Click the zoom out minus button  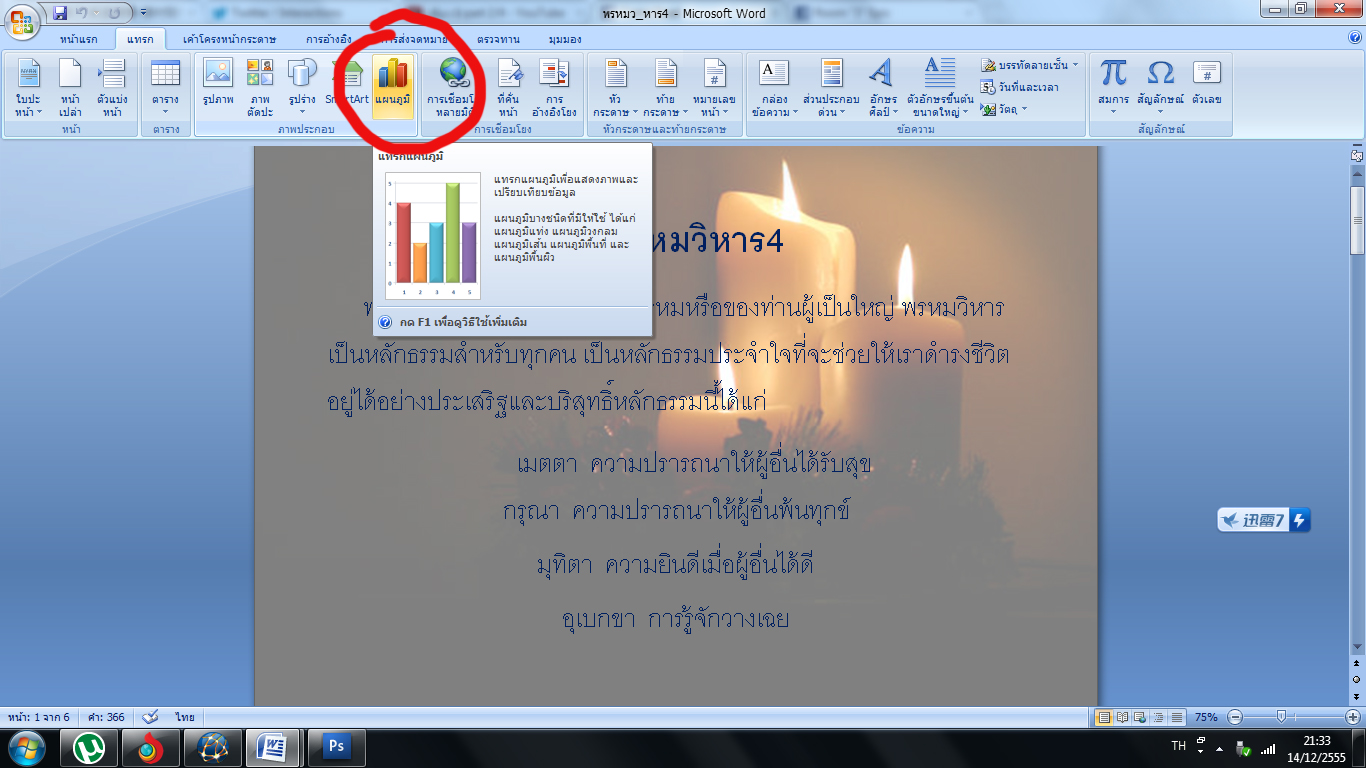[1236, 717]
